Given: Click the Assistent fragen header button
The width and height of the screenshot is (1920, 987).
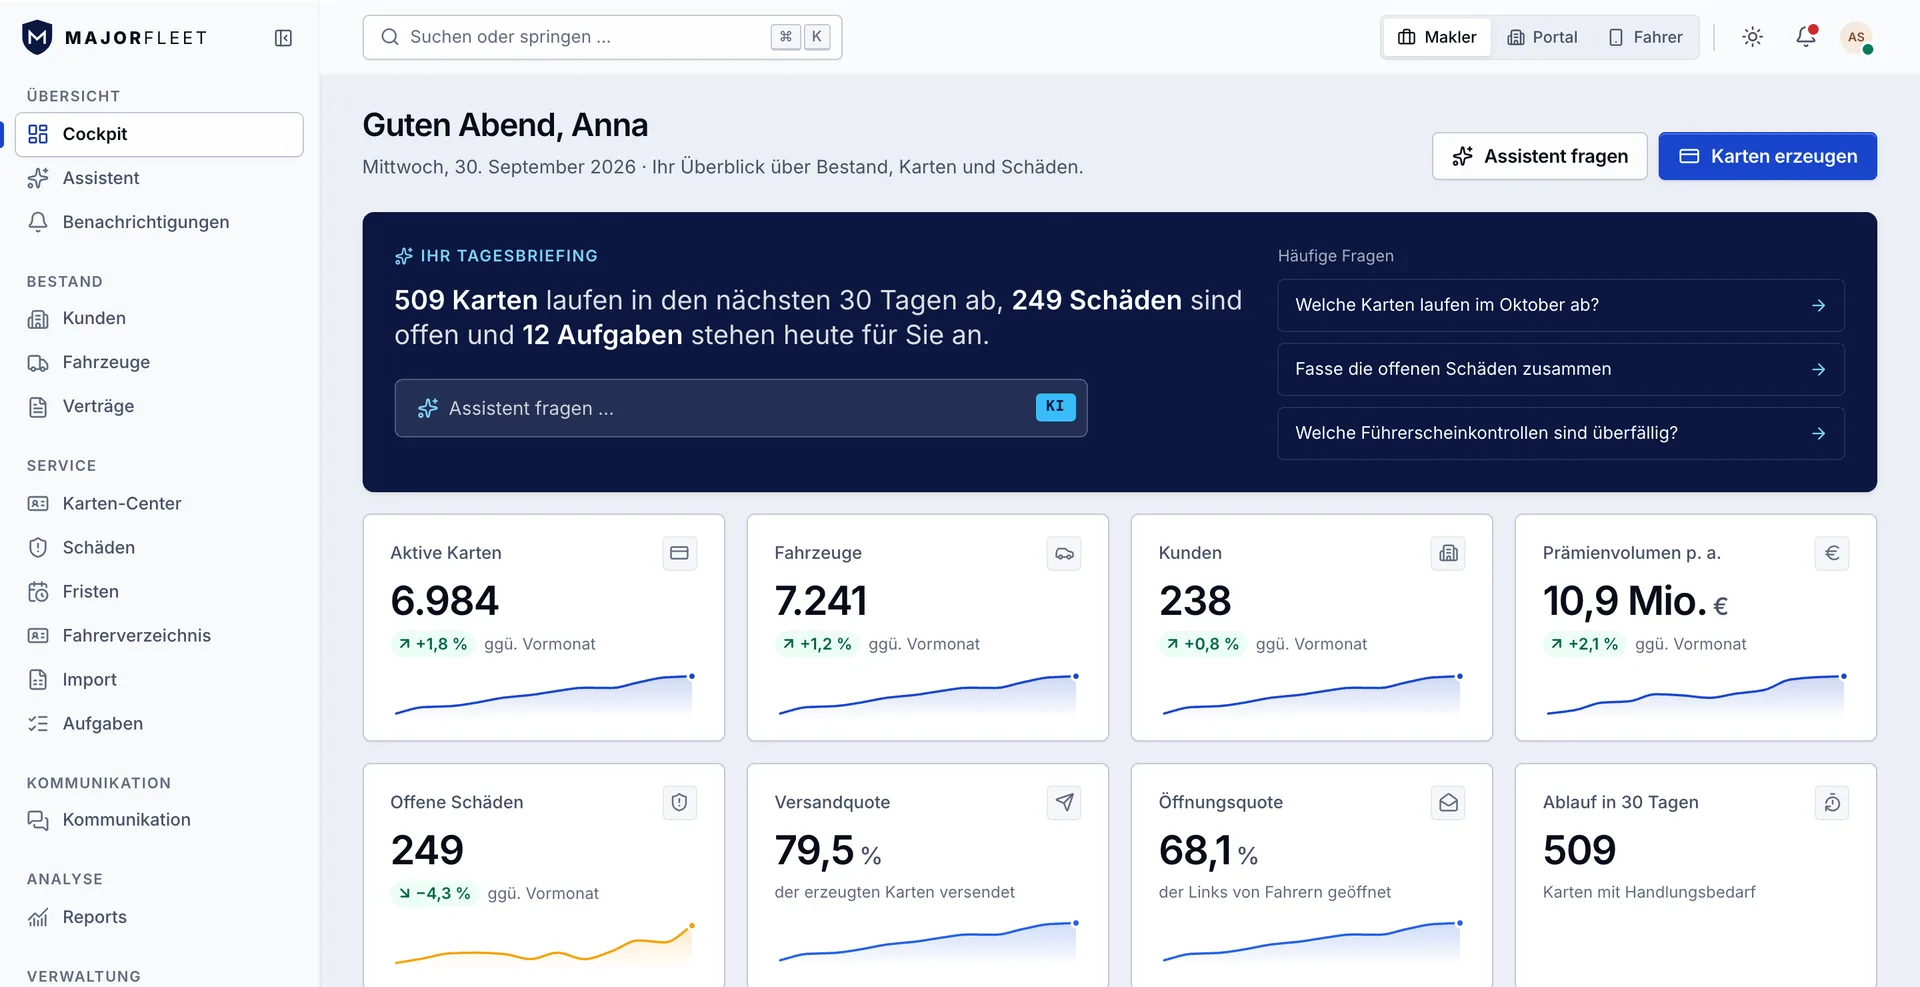Looking at the screenshot, I should coord(1539,156).
